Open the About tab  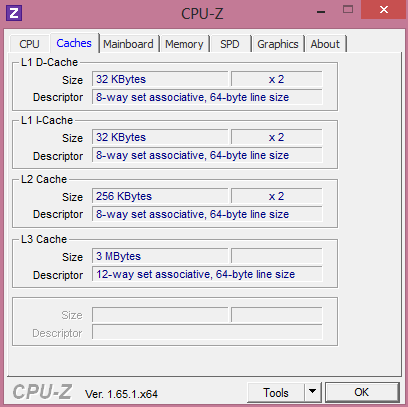(x=325, y=44)
